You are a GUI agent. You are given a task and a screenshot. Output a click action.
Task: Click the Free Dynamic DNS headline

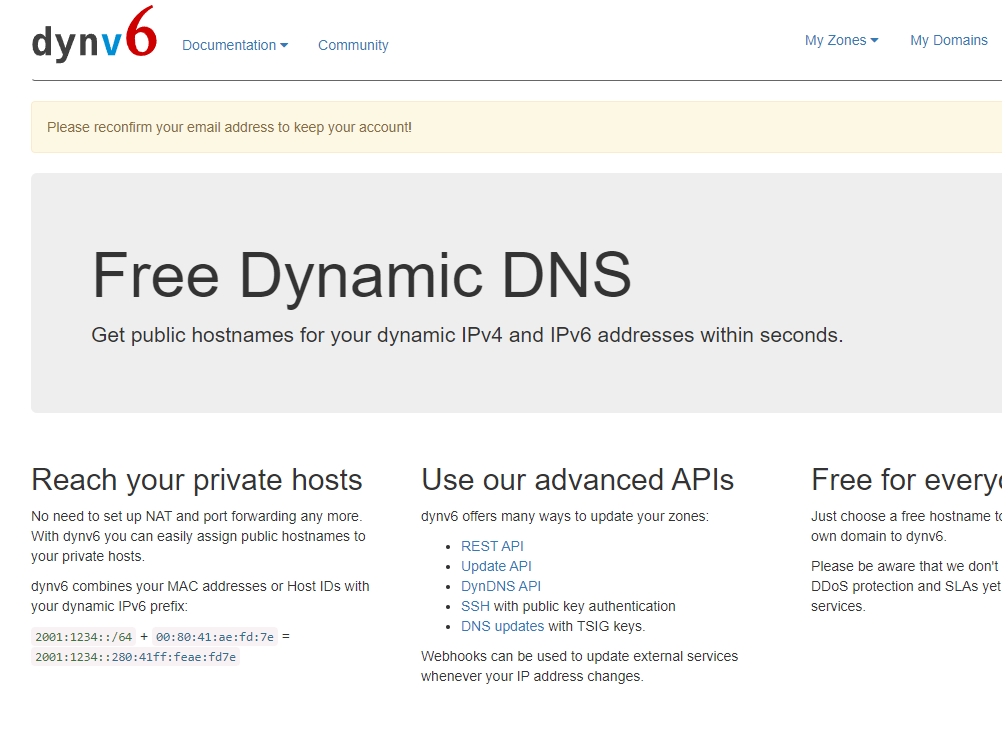(x=361, y=275)
